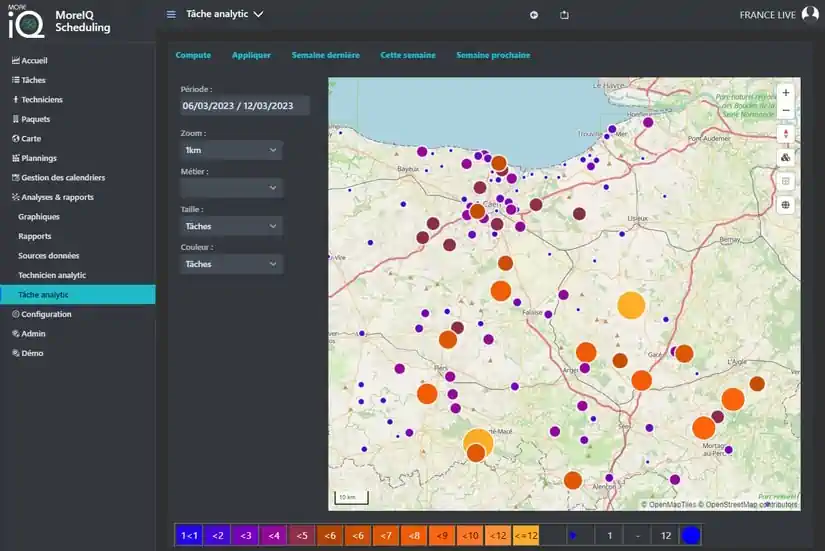Click FRANCE LIVE account label

pyautogui.click(x=767, y=15)
